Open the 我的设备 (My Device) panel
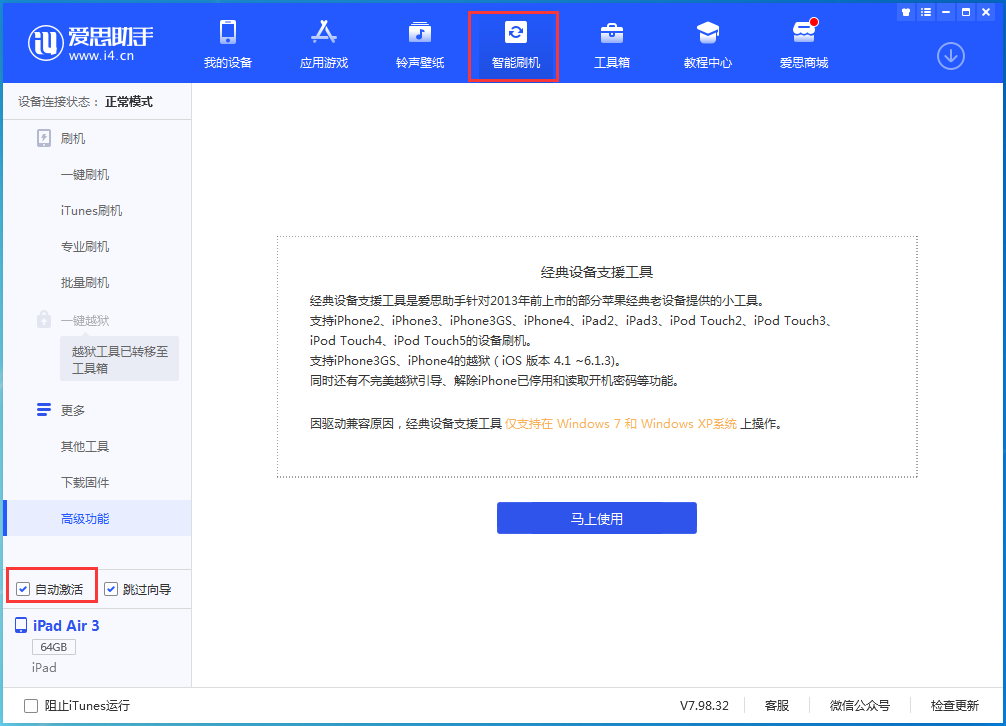The image size is (1006, 726). (227, 45)
